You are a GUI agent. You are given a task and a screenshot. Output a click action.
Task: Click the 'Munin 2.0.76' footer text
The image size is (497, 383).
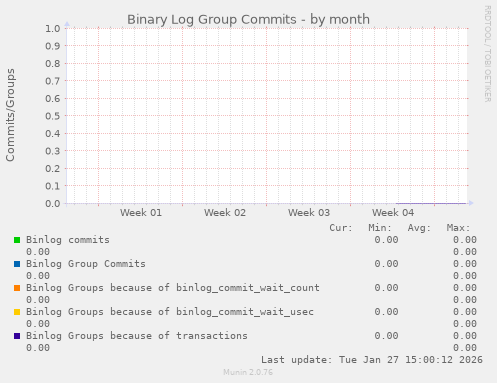pyautogui.click(x=248, y=372)
